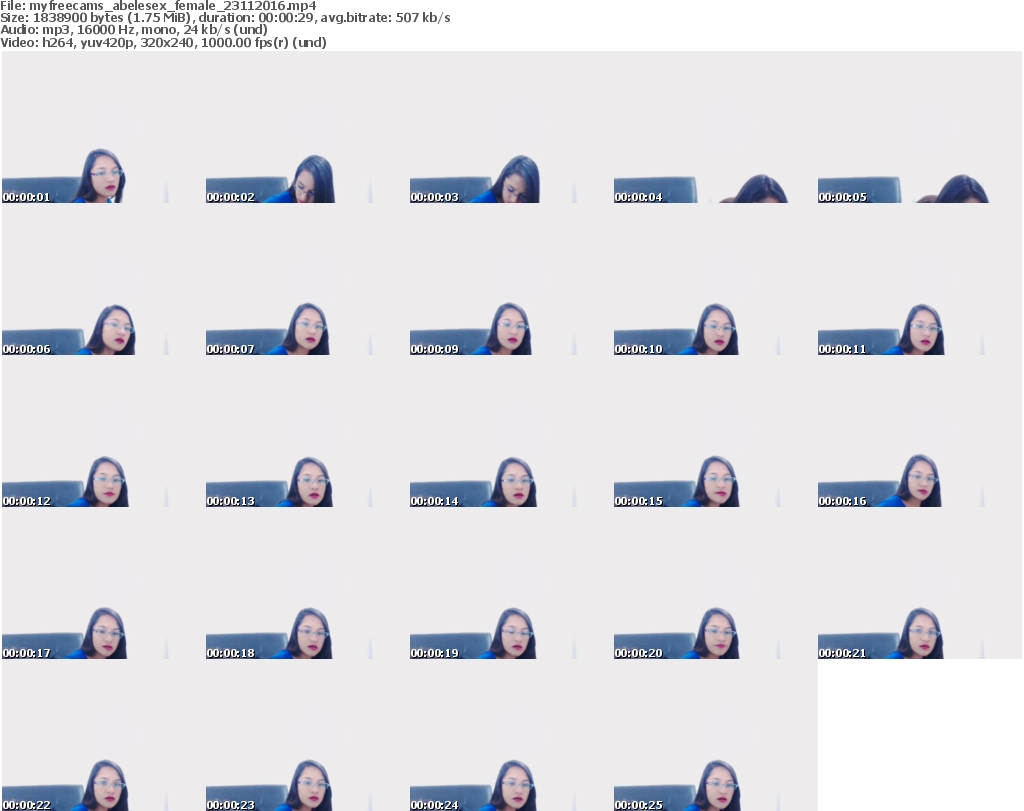Image resolution: width=1024 pixels, height=811 pixels.
Task: Select the thumbnail stamped 00:00:19
Action: pyautogui.click(x=512, y=582)
